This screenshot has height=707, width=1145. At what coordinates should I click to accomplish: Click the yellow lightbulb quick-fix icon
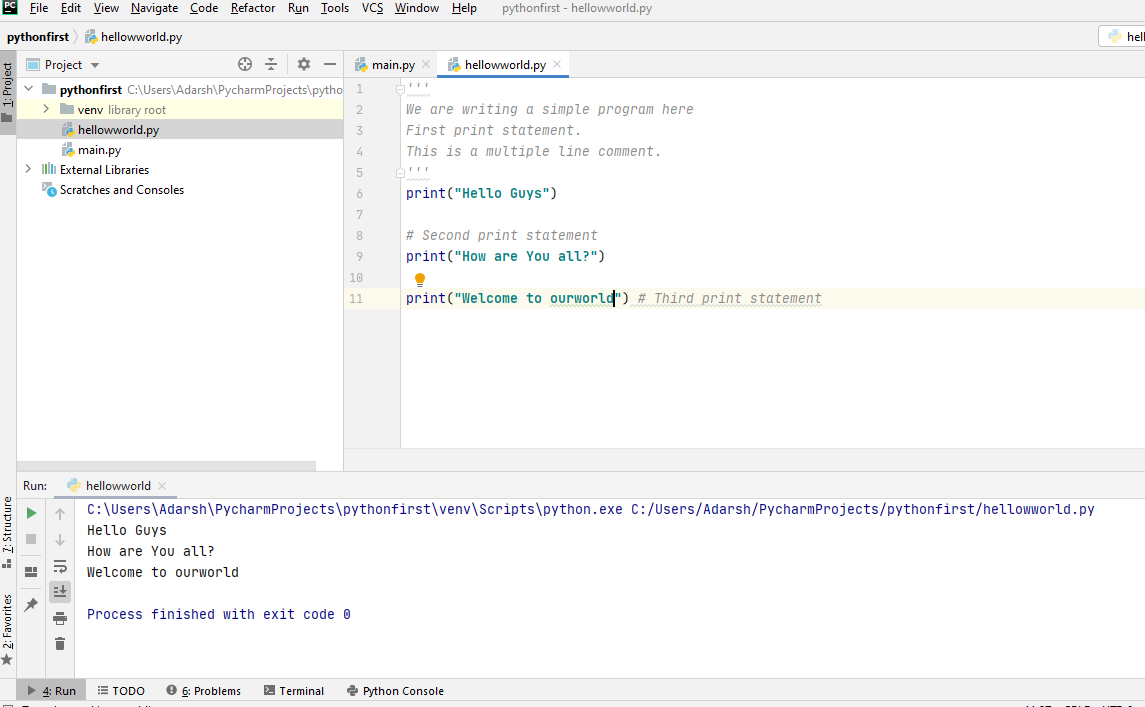click(420, 279)
